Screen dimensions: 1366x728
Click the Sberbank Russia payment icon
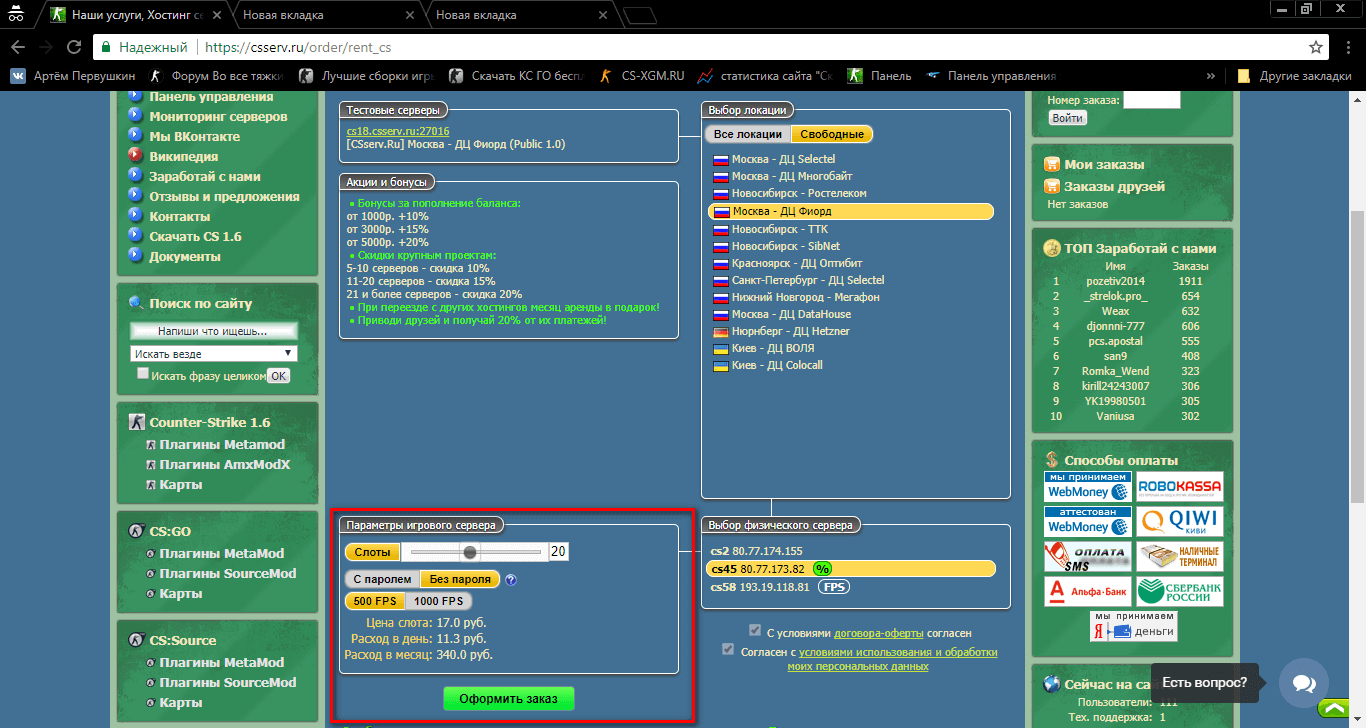click(x=1180, y=591)
